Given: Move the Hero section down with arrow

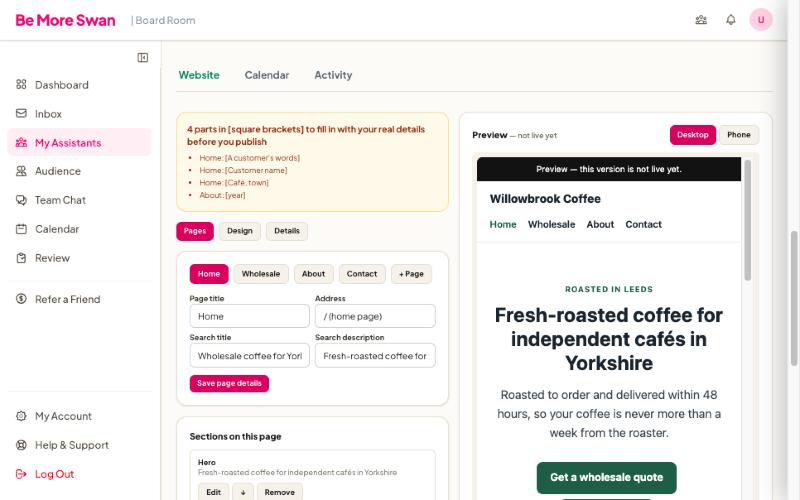Looking at the screenshot, I should tap(243, 492).
